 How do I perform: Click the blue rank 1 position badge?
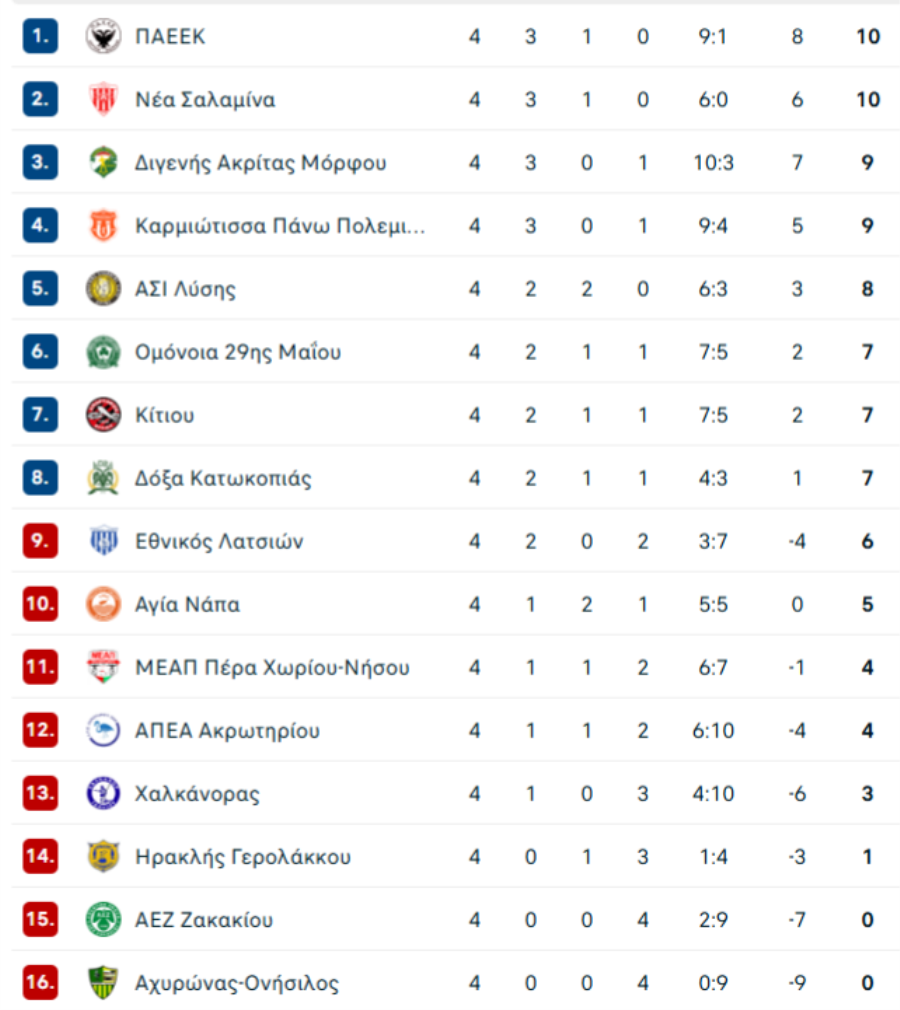click(x=39, y=37)
